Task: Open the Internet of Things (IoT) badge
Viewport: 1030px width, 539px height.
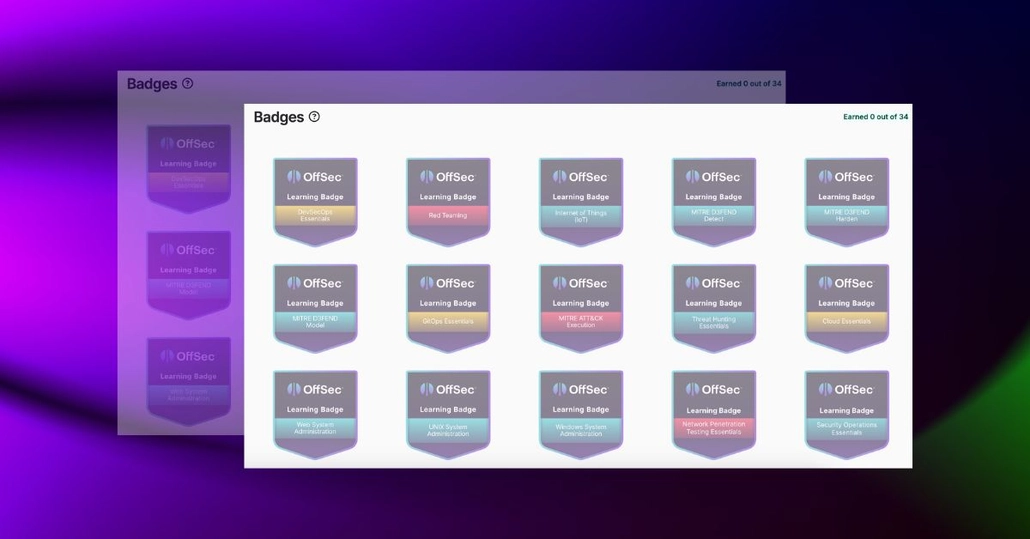Action: (x=581, y=202)
